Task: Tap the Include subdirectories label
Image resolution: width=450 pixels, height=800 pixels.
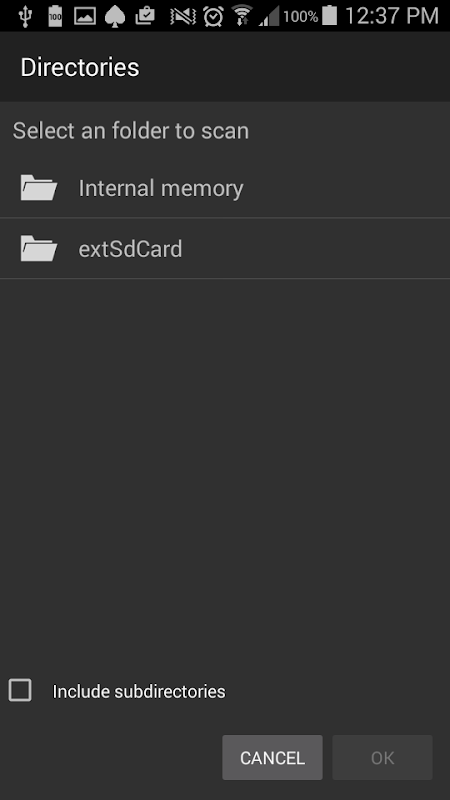Action: [x=139, y=691]
